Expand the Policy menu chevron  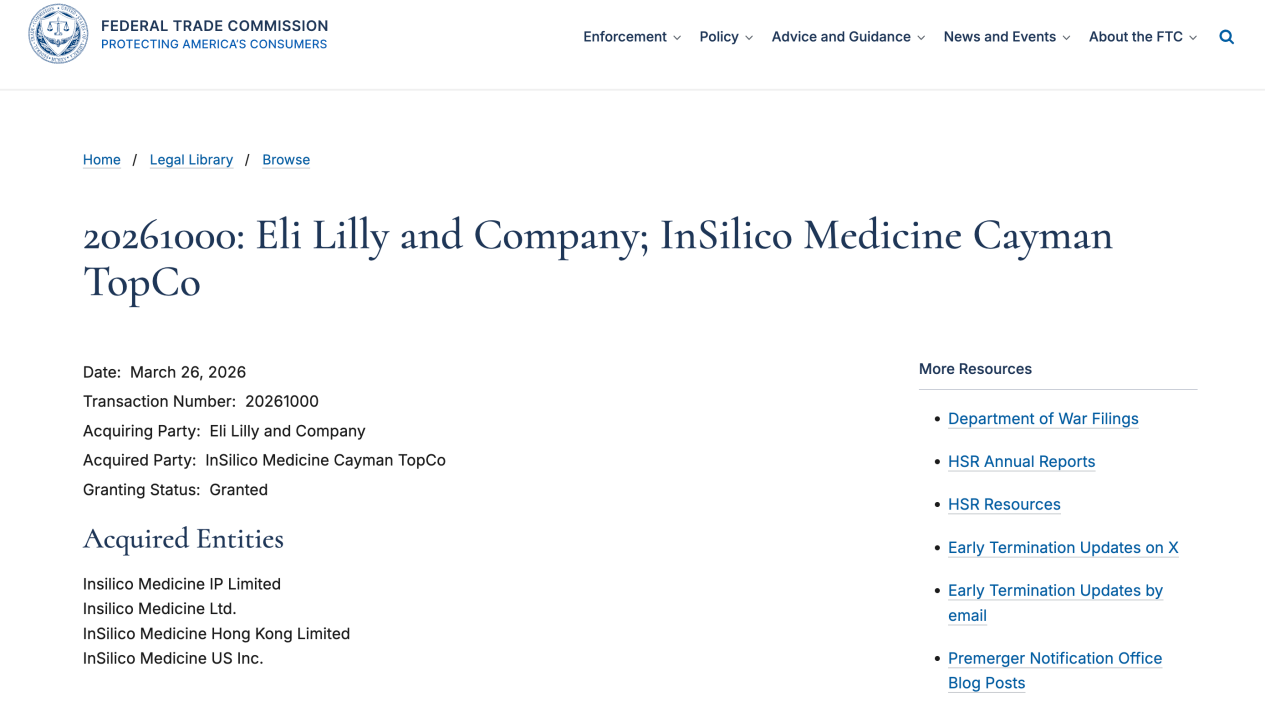coord(749,38)
